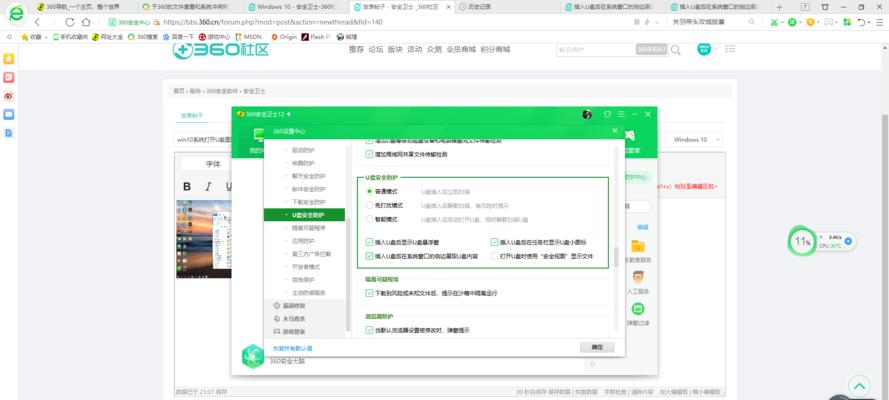Toggle 下载到风险或未知文件后 sandbox checkbox
Screen dimensions: 889x400
[x=370, y=293]
